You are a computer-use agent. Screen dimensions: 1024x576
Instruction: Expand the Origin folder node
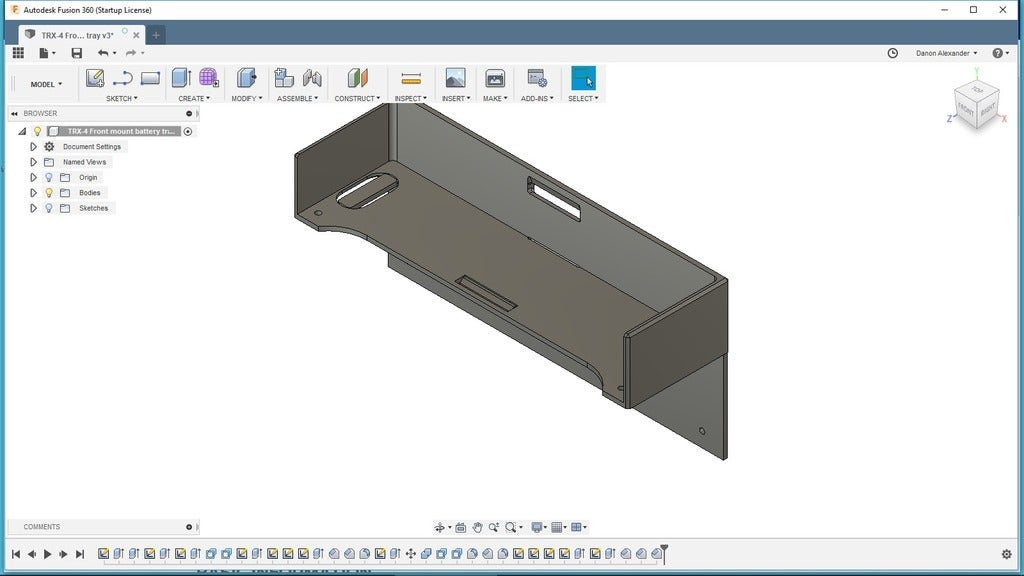(33, 178)
